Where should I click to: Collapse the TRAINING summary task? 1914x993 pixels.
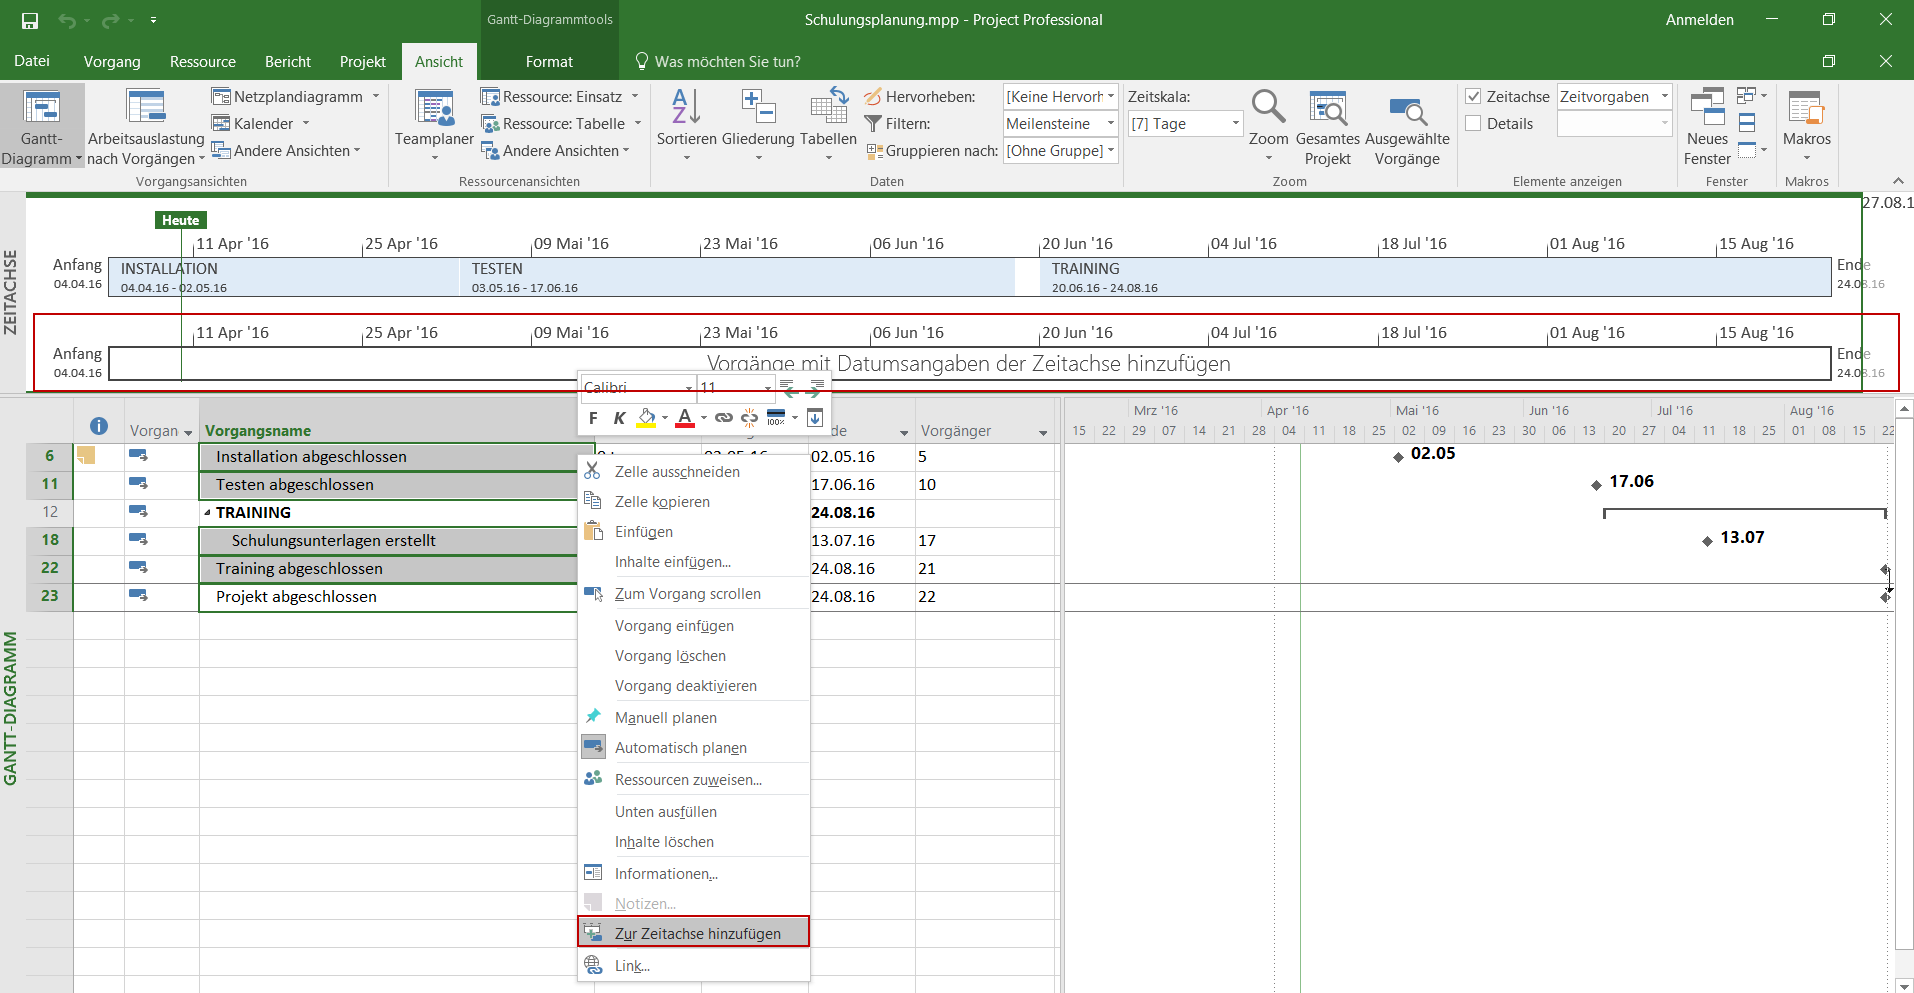coord(208,513)
